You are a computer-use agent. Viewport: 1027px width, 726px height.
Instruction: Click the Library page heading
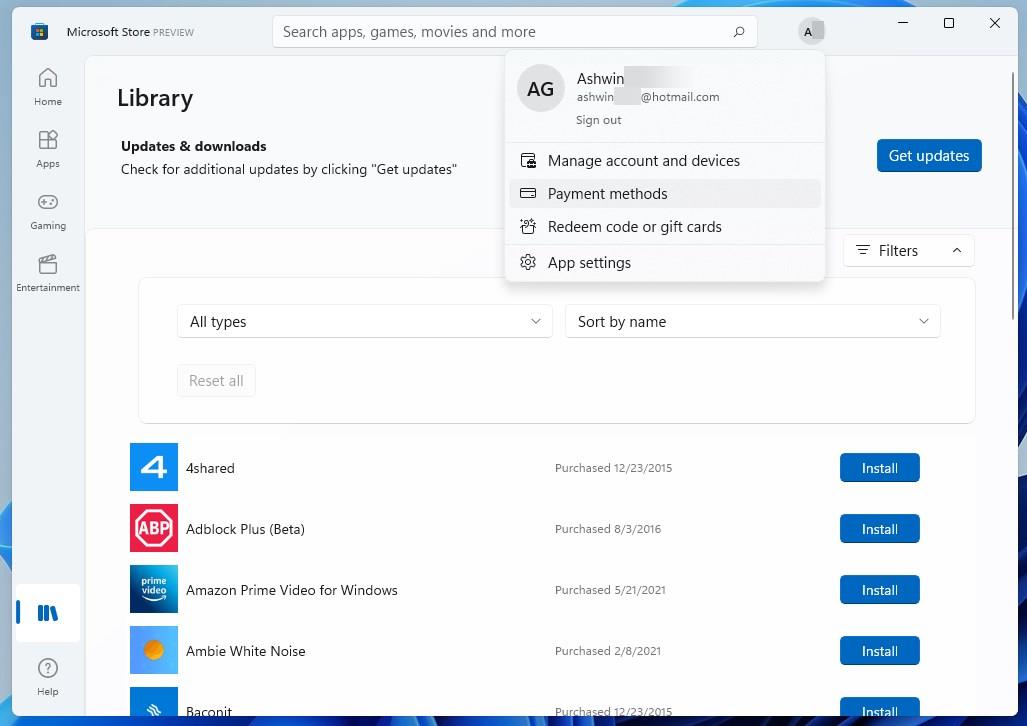(x=155, y=98)
